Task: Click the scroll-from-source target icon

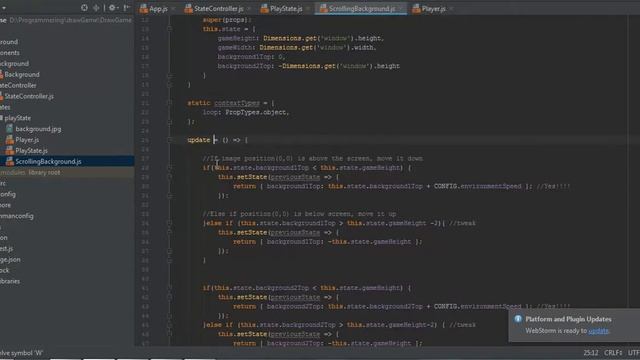Action: [x=84, y=8]
